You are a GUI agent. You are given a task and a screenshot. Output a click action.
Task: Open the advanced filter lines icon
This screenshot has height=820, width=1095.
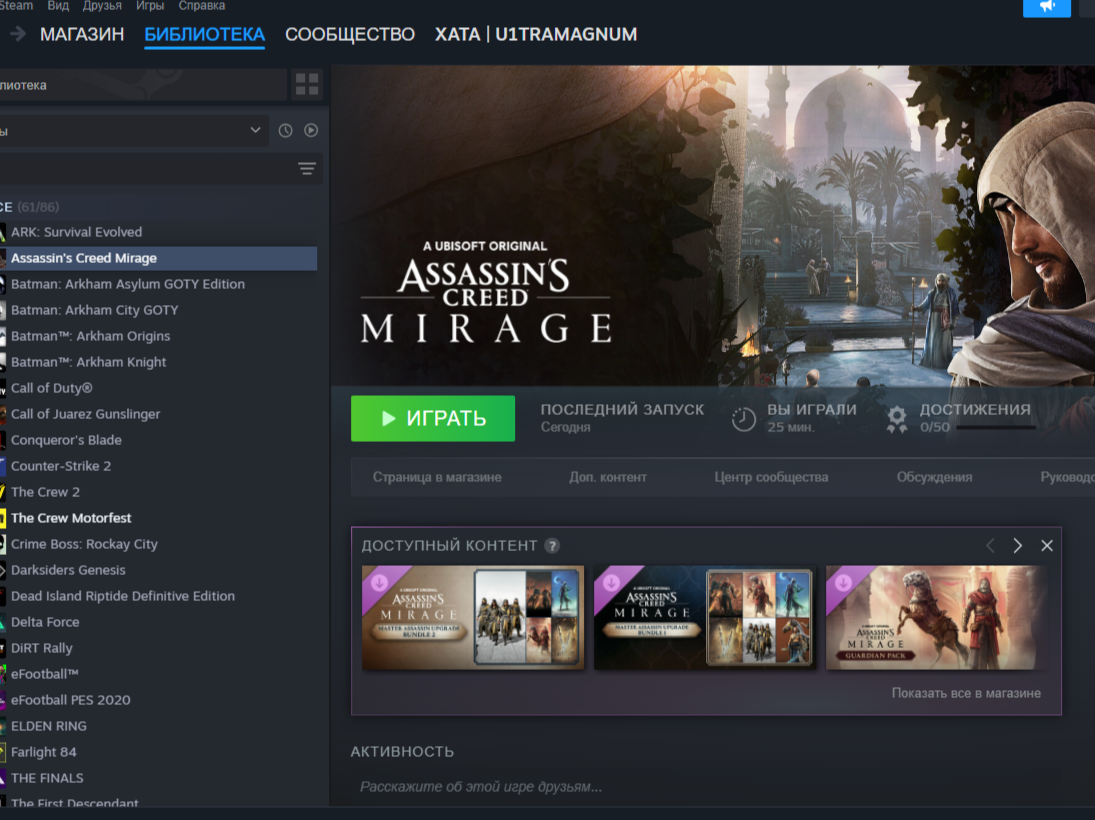307,169
